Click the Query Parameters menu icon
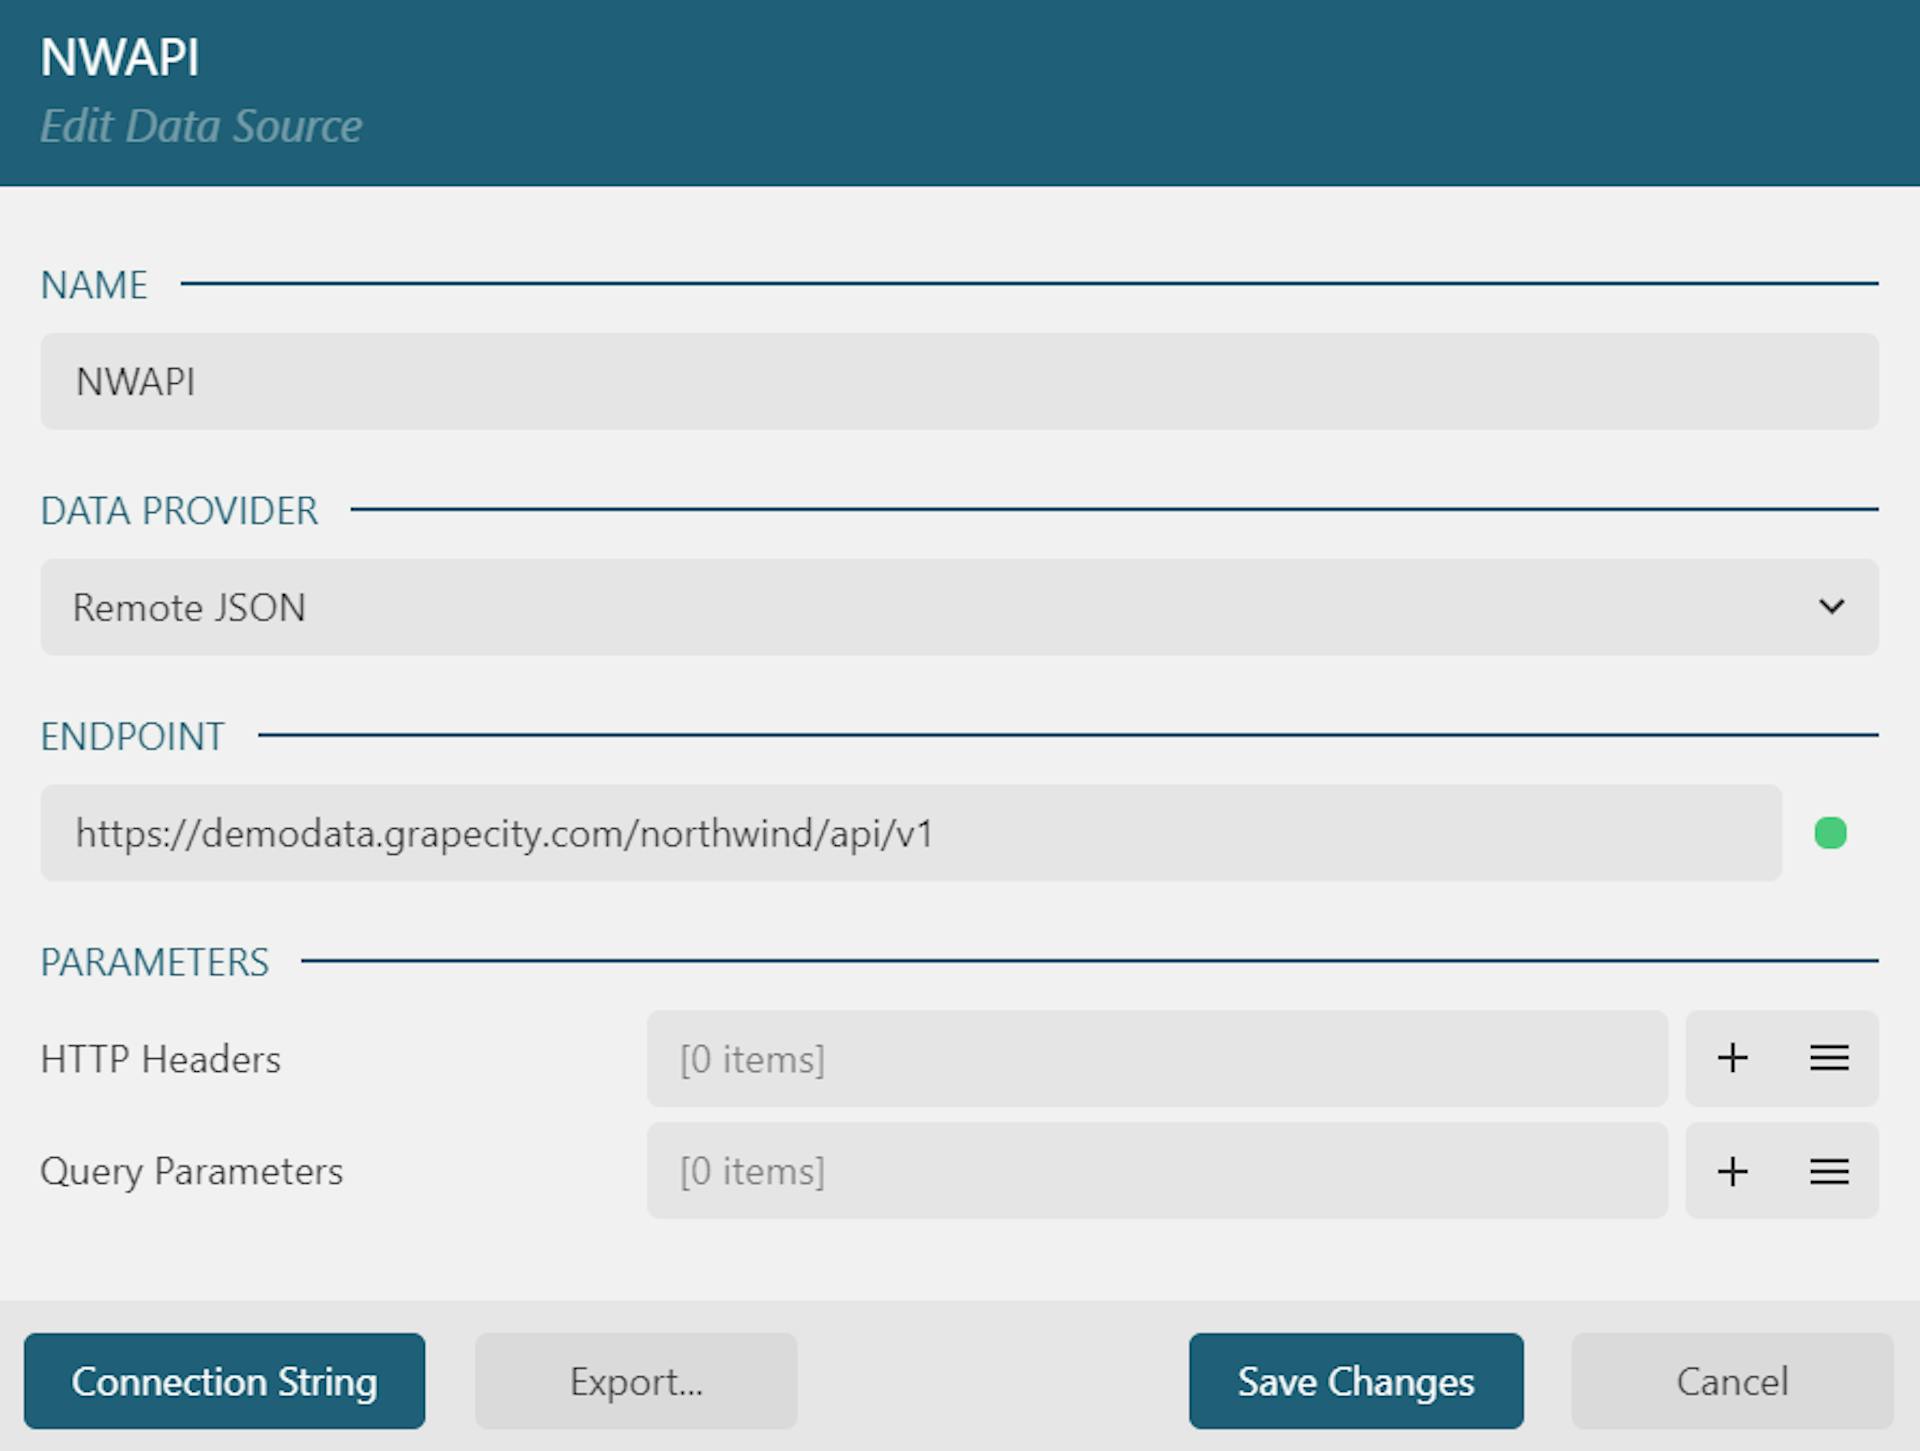Image resolution: width=1920 pixels, height=1451 pixels. click(1829, 1171)
